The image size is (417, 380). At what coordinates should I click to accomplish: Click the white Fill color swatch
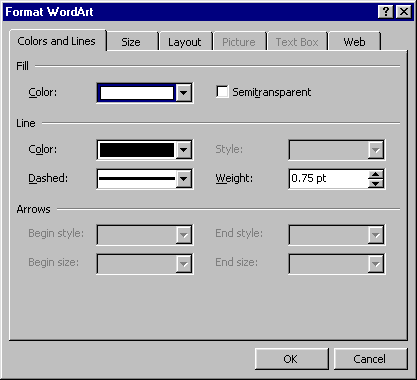pos(137,93)
